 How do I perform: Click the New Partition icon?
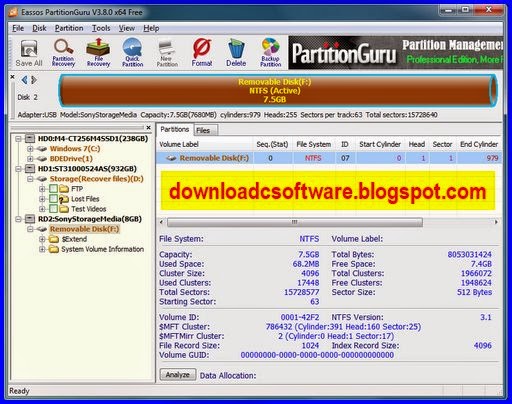[x=167, y=53]
